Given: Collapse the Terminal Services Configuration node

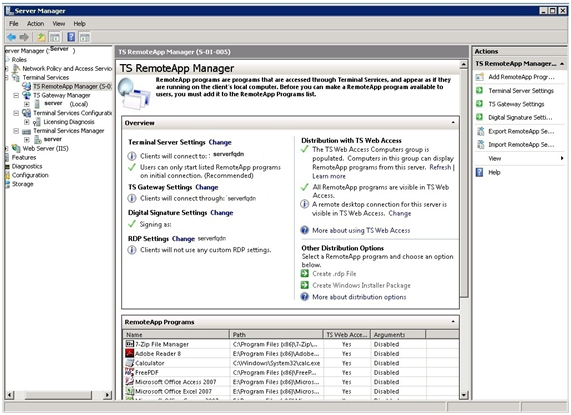Looking at the screenshot, I should click(x=16, y=113).
